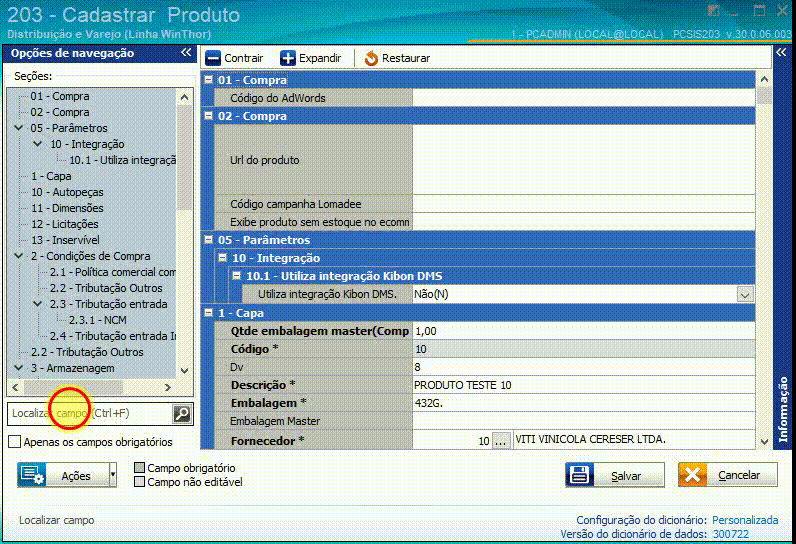Screen dimensions: 796x544
Task: Click the Url do produto value field
Action: click(584, 160)
